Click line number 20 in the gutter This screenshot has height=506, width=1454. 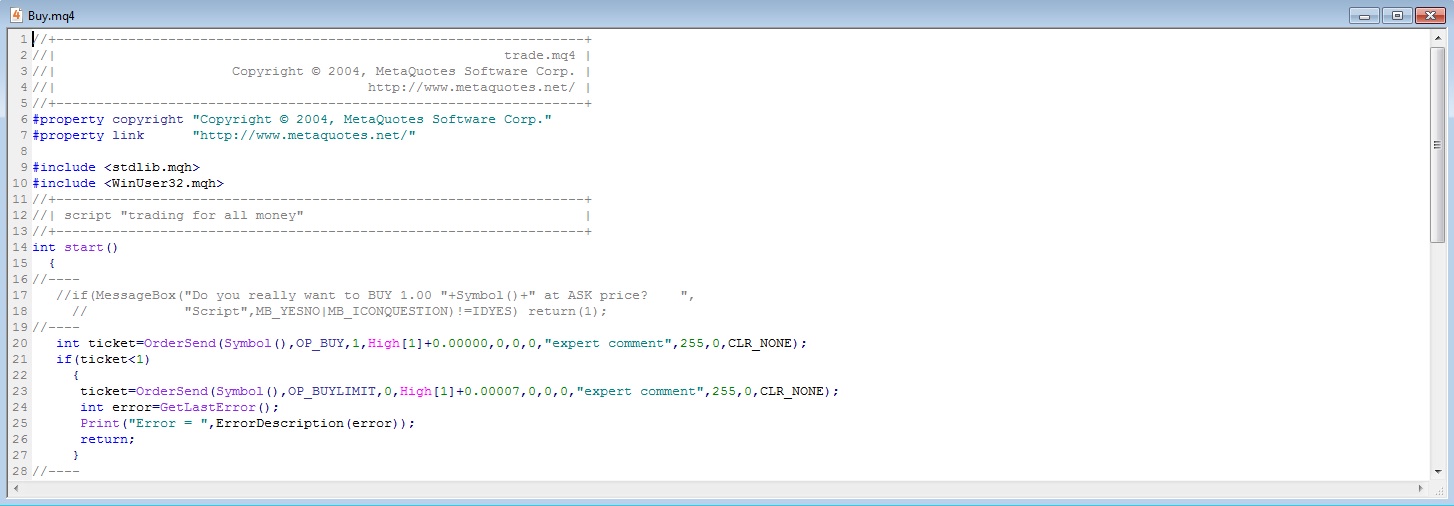pyautogui.click(x=20, y=343)
